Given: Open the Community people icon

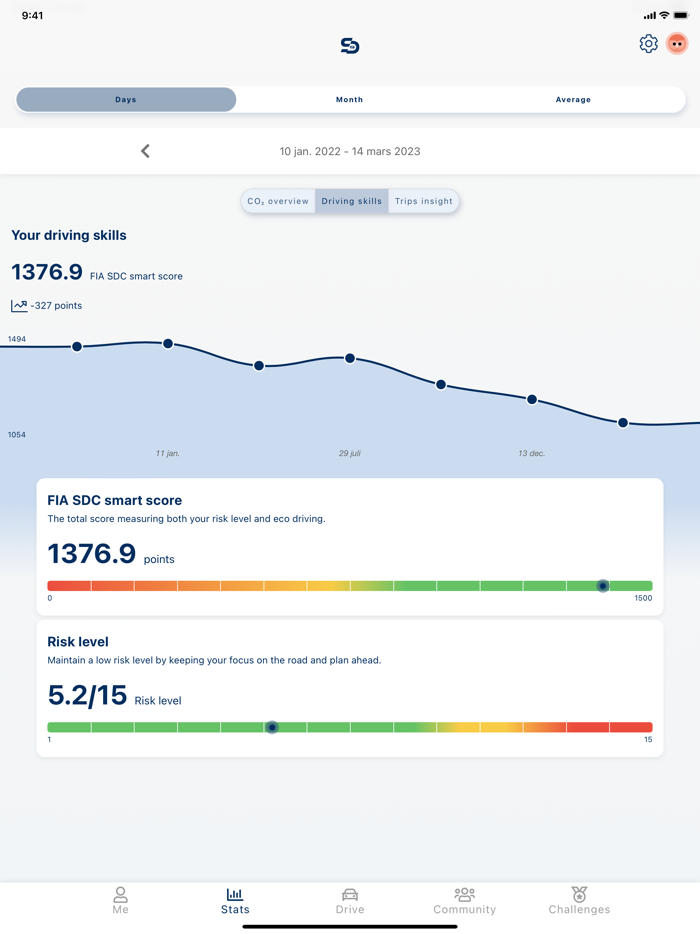Looking at the screenshot, I should coord(465,894).
